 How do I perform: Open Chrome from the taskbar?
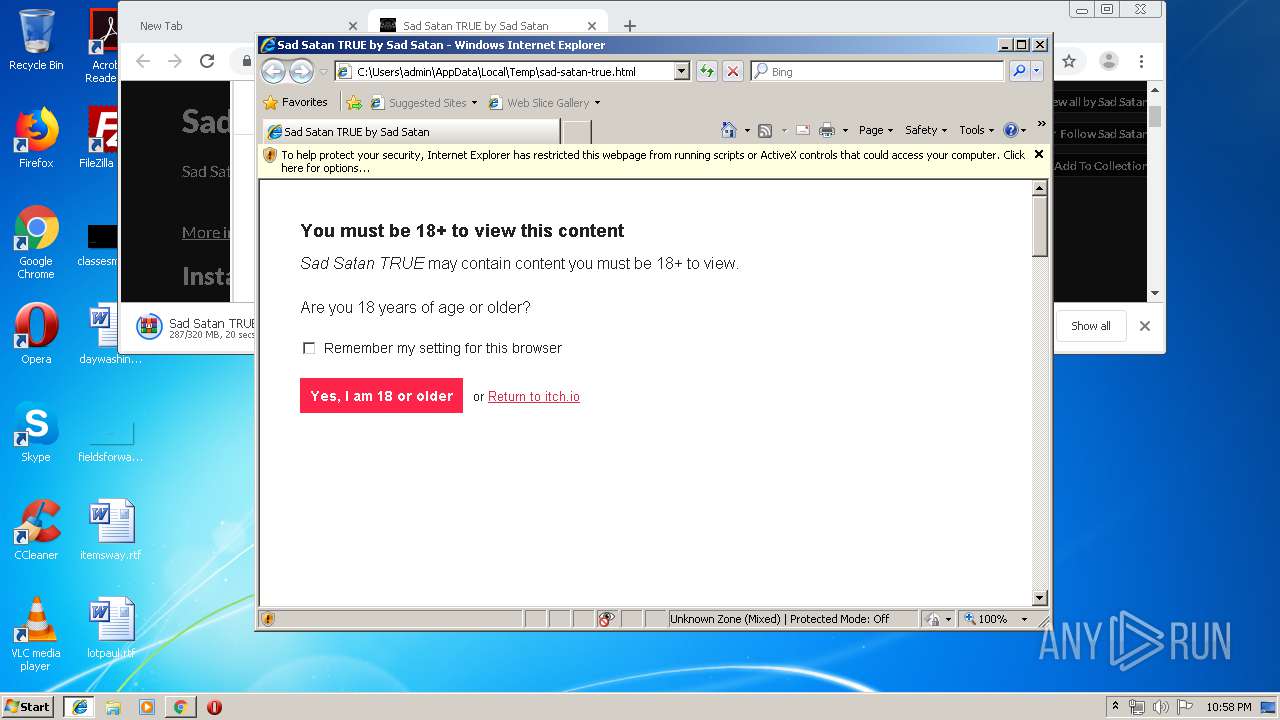(180, 707)
